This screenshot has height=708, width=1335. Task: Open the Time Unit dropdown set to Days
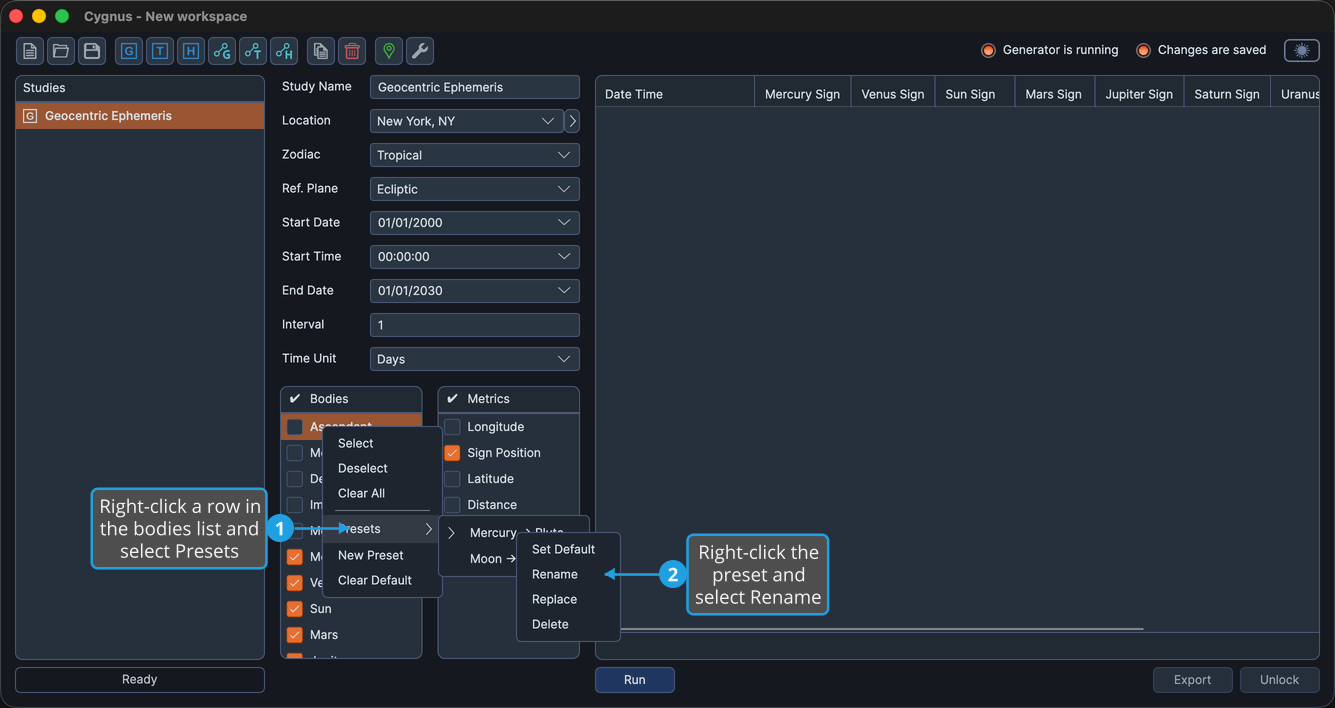click(x=475, y=359)
